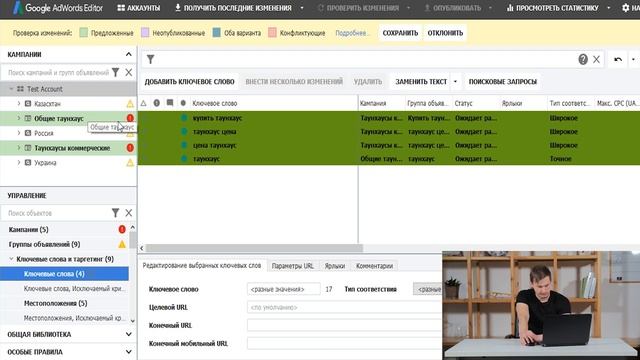
Task: Click View statistics (Просмотреть статистику)
Action: [x=553, y=8]
